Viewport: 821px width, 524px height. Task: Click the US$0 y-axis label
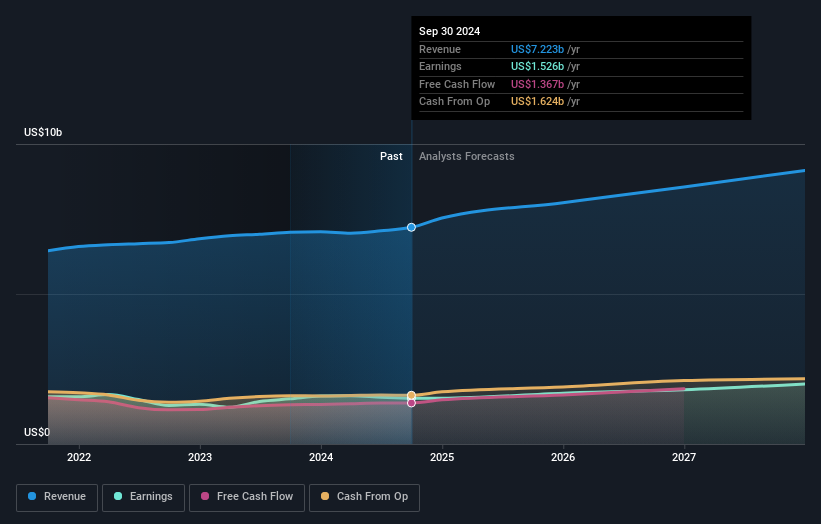pos(37,432)
